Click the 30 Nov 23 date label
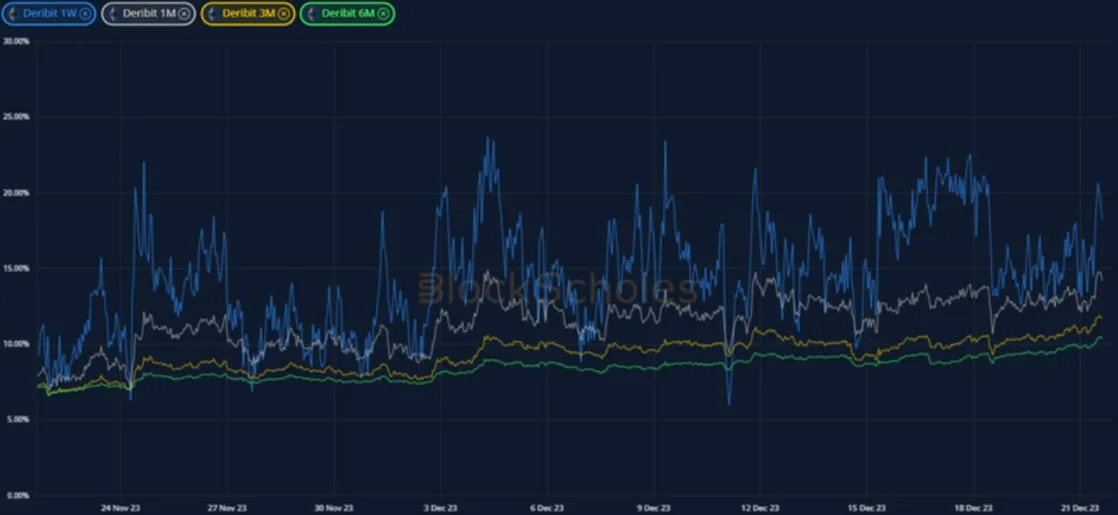Screen dimensions: 1118x515 [334, 508]
